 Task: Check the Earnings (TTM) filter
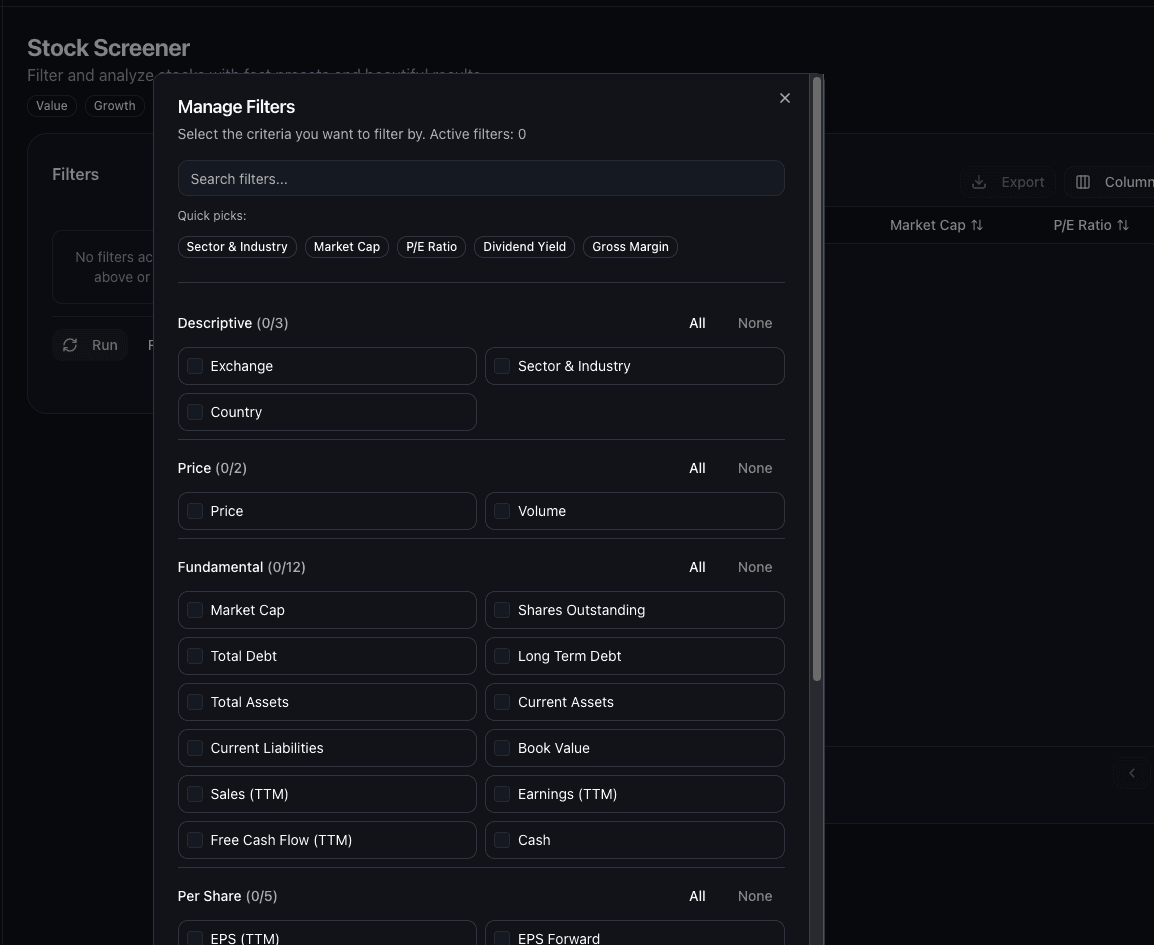pyautogui.click(x=501, y=794)
